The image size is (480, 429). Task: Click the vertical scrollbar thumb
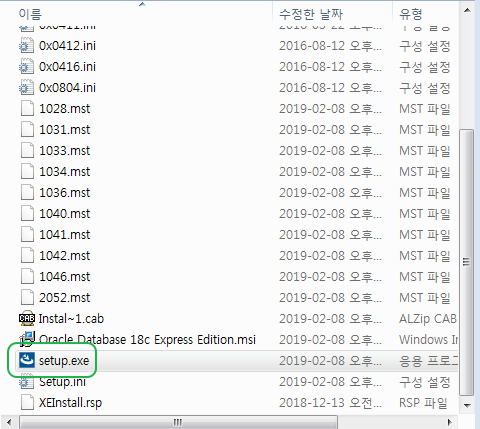click(467, 262)
